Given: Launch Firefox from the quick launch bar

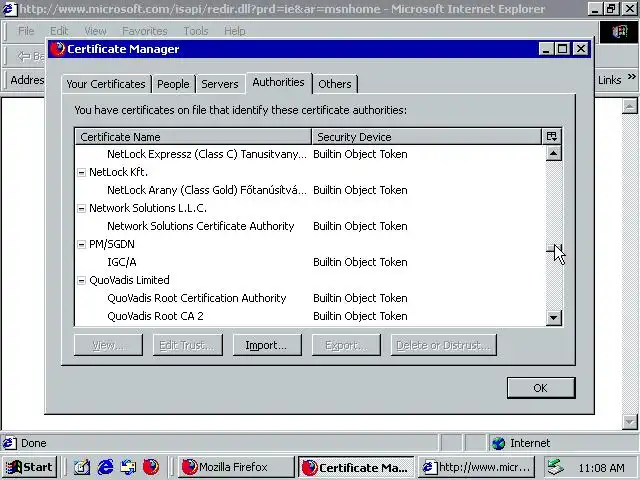Looking at the screenshot, I should pos(151,467).
